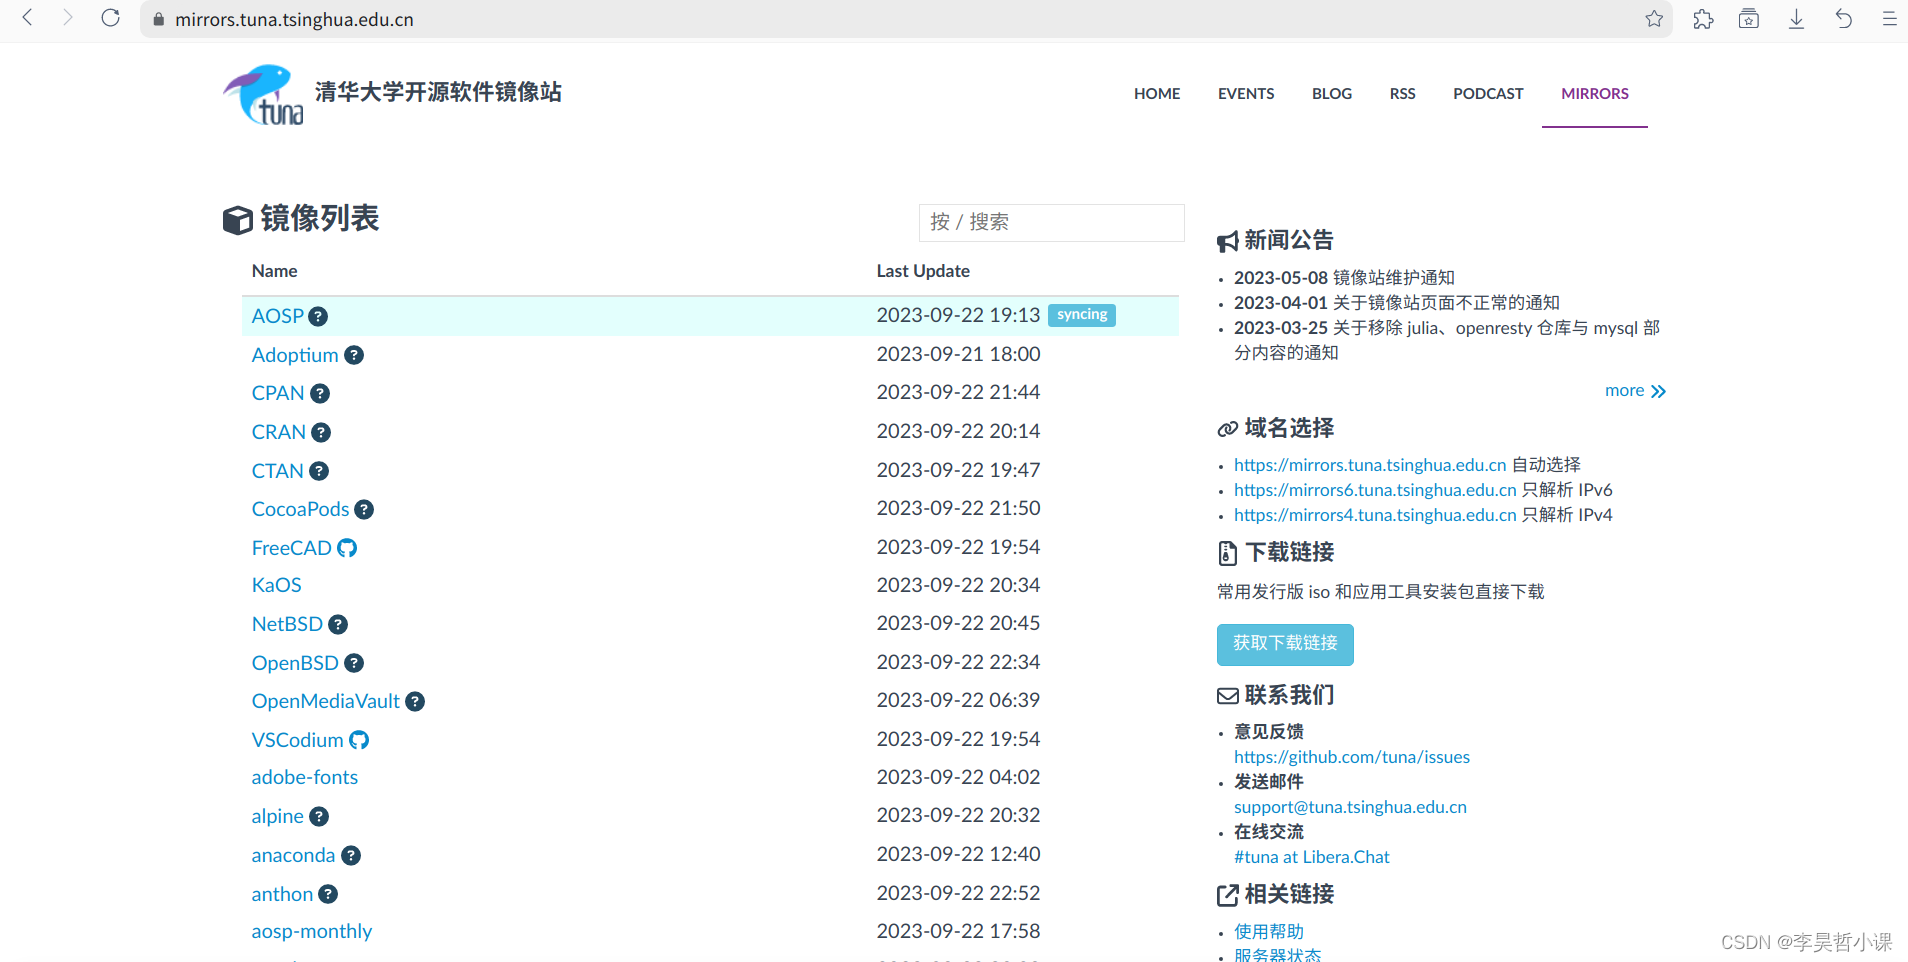Open the help icon beside CRAN

pyautogui.click(x=321, y=433)
